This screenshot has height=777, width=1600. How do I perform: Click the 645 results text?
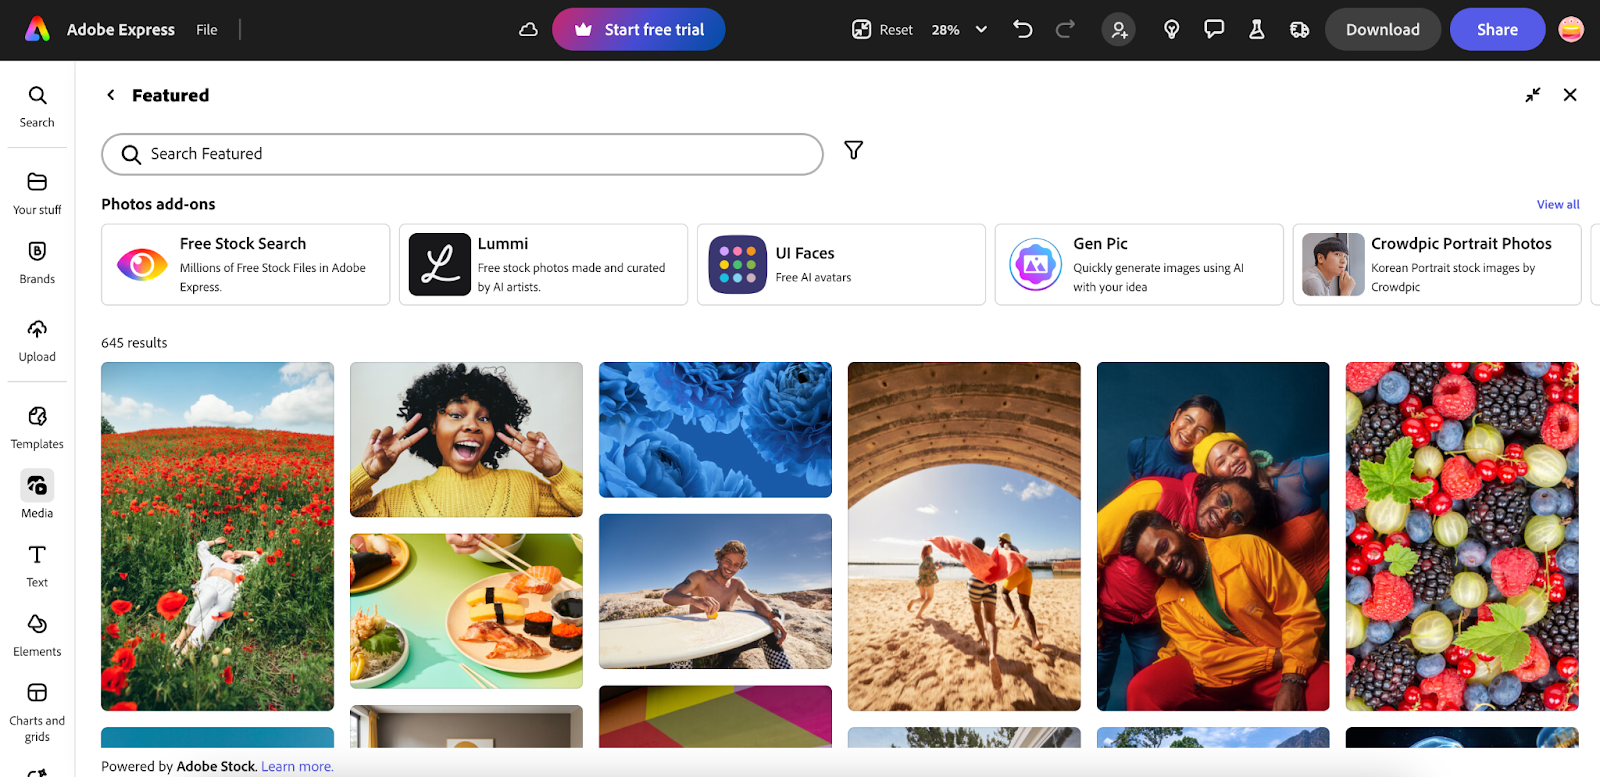[134, 342]
